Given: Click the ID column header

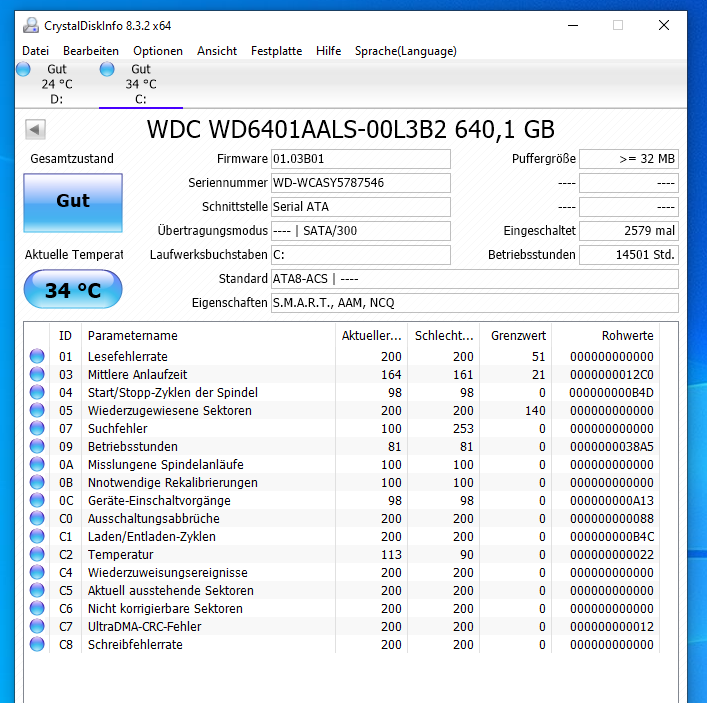Looking at the screenshot, I should [x=65, y=335].
